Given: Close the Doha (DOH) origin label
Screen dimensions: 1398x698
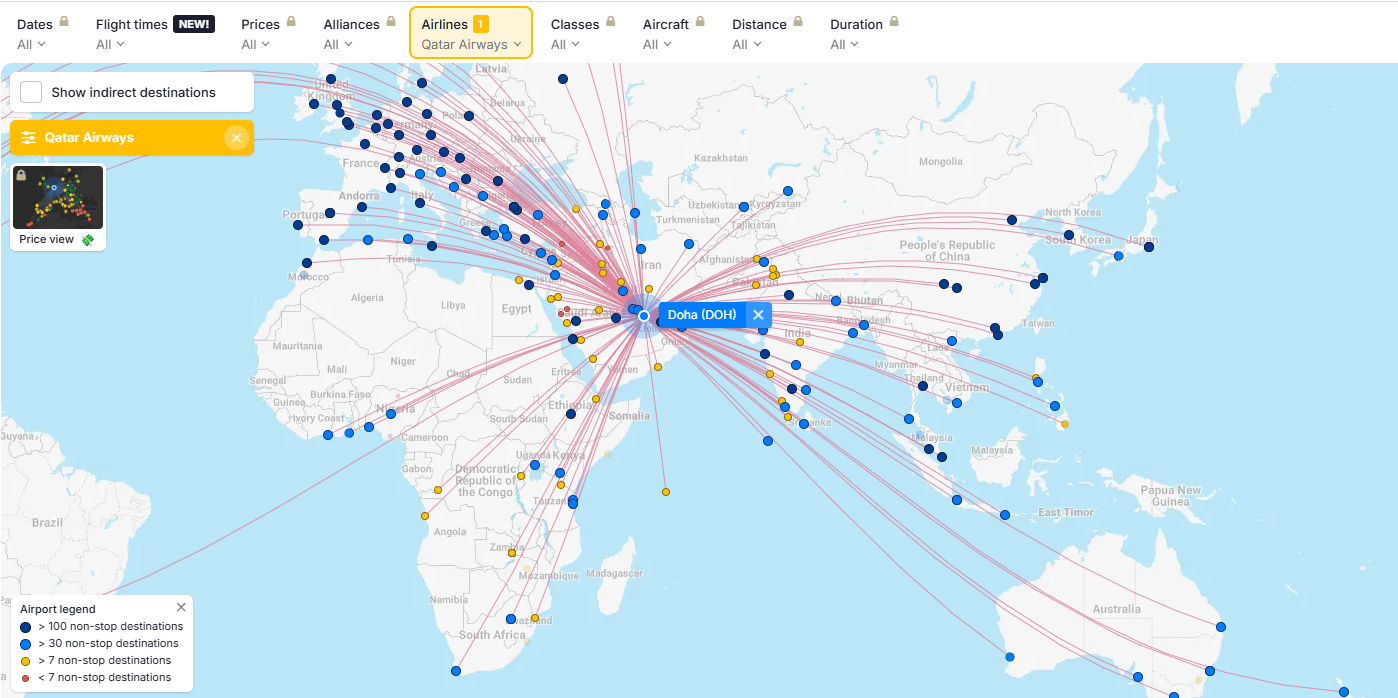Looking at the screenshot, I should pos(758,315).
